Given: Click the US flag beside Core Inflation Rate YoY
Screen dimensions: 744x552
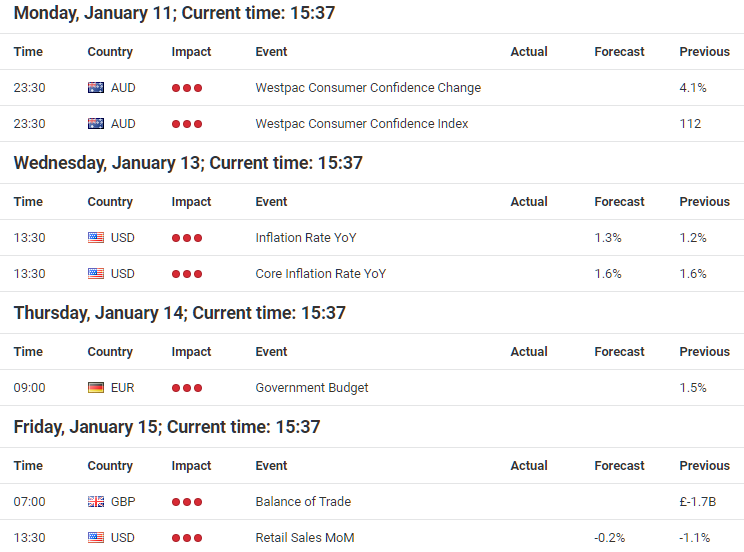Looking at the screenshot, I should [96, 274].
